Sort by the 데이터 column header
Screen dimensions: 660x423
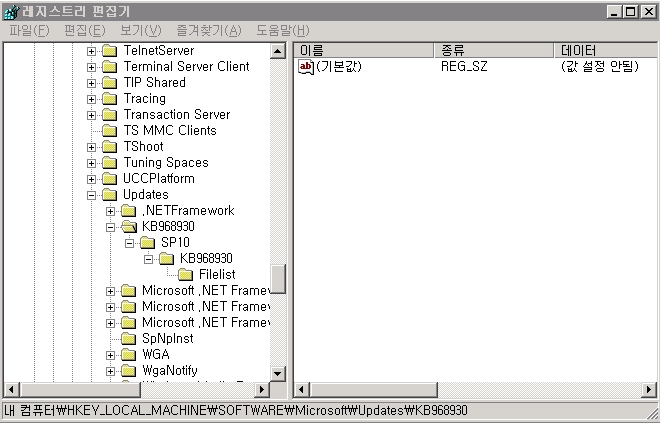pyautogui.click(x=605, y=51)
